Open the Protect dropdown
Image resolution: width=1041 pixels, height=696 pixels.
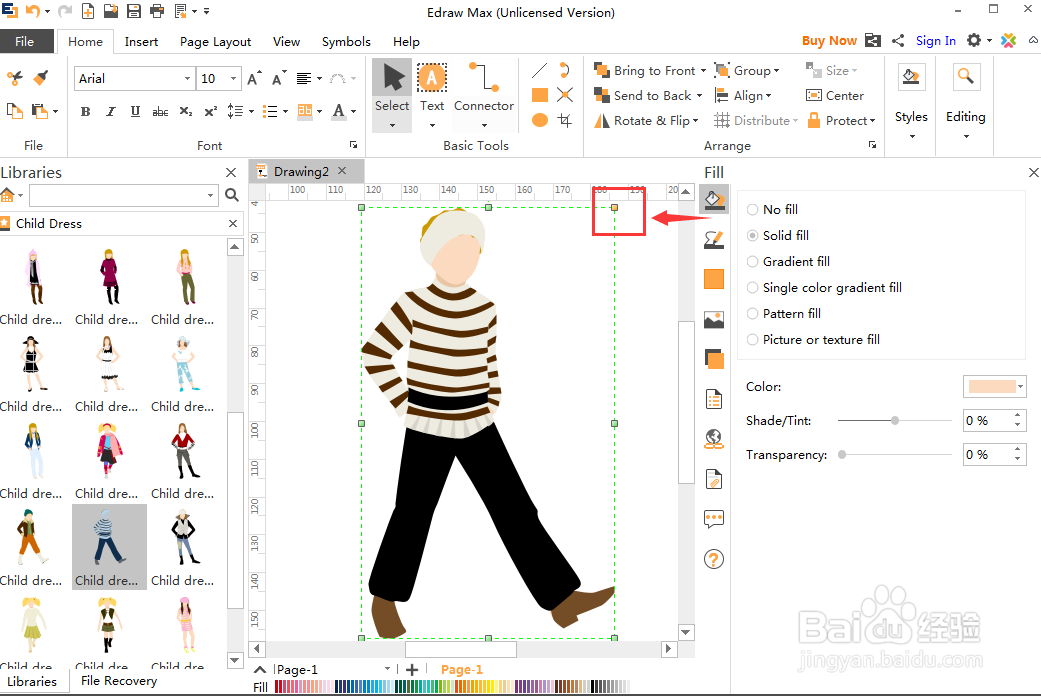[841, 120]
